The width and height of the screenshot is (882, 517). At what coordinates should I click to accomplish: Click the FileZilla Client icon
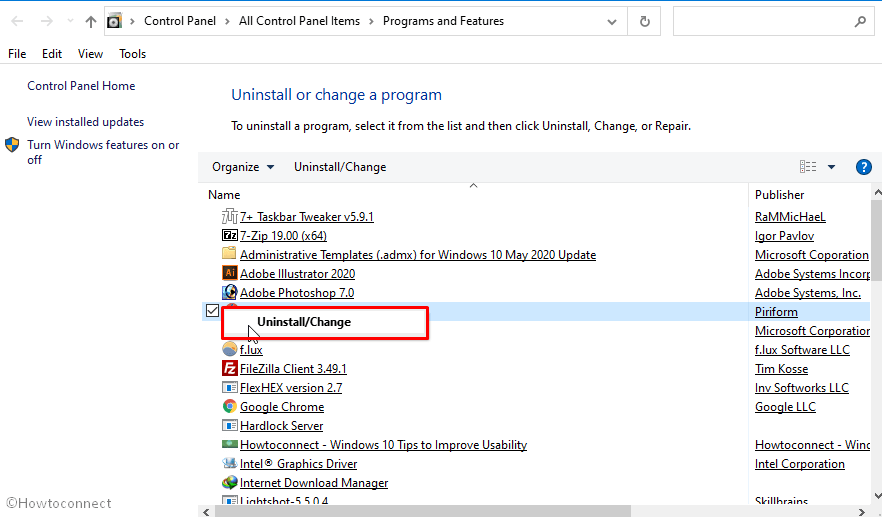[230, 369]
